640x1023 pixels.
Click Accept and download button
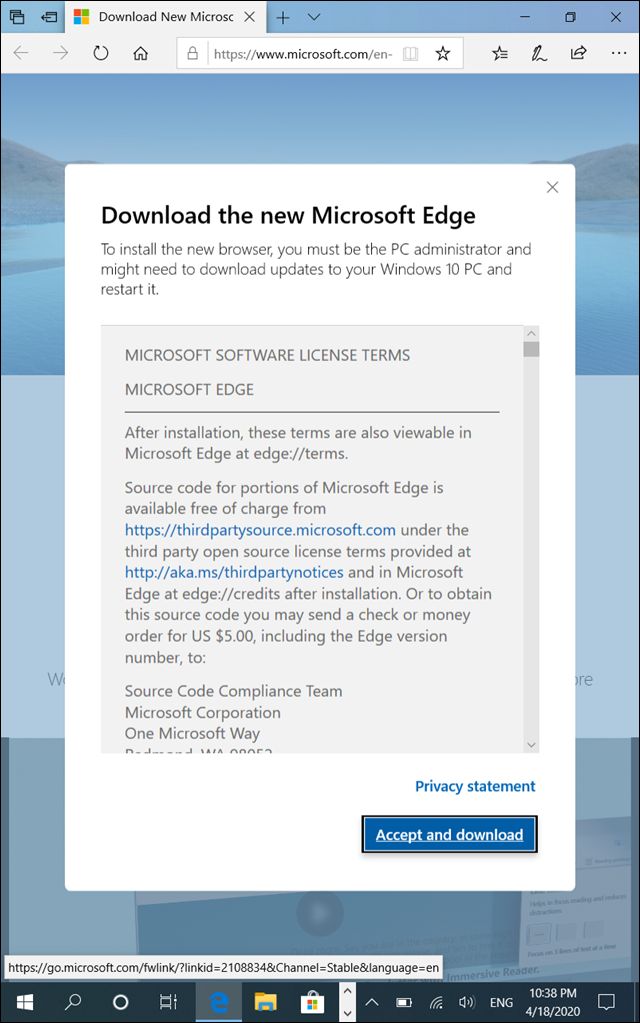(x=450, y=834)
